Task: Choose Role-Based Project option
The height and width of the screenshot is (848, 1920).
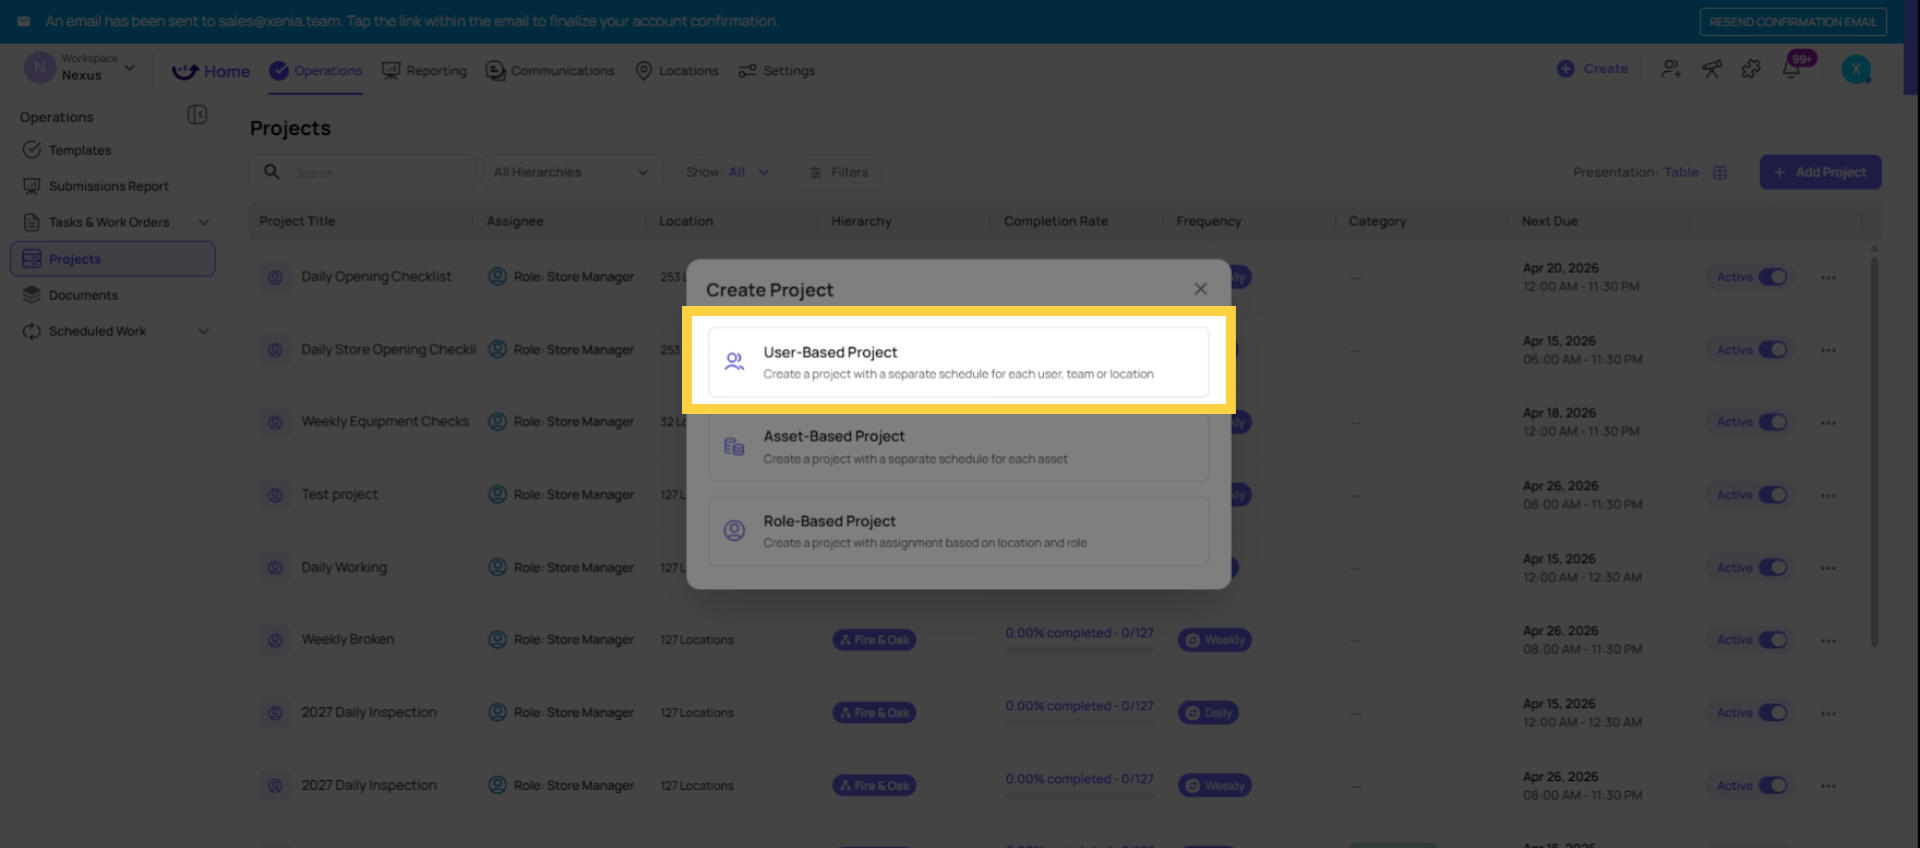Action: (958, 531)
